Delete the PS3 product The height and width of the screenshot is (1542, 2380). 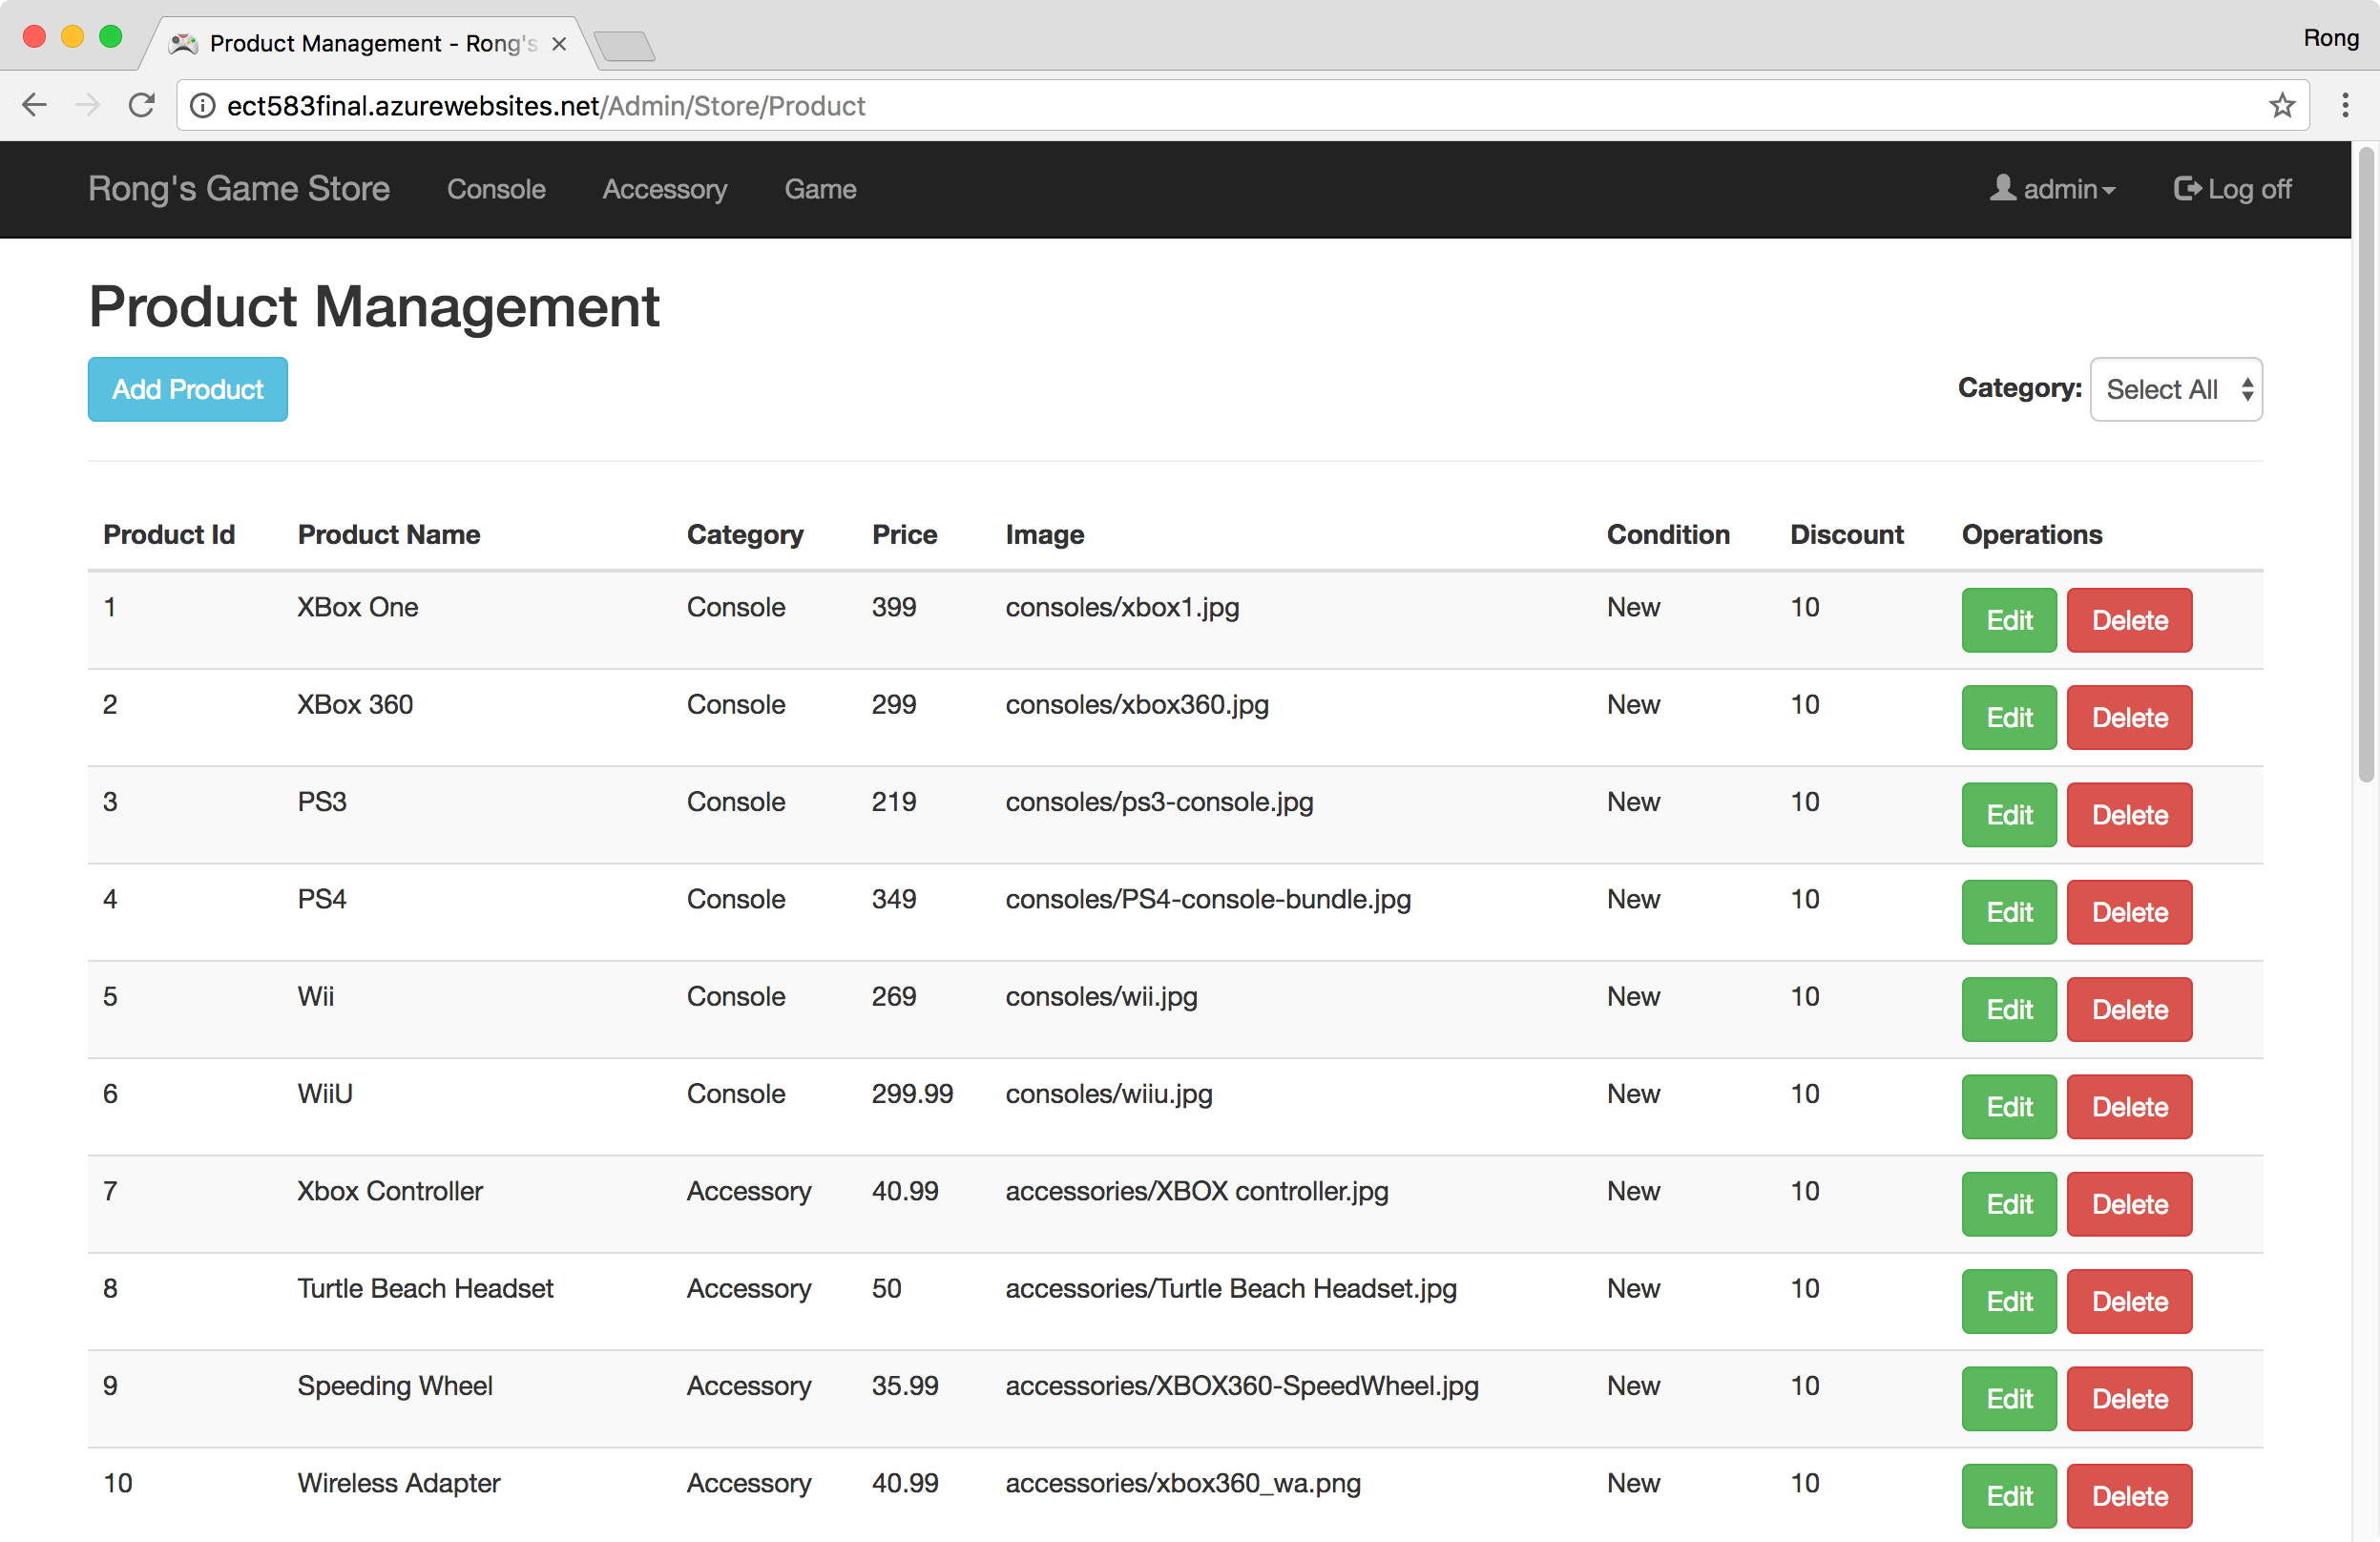coord(2130,815)
